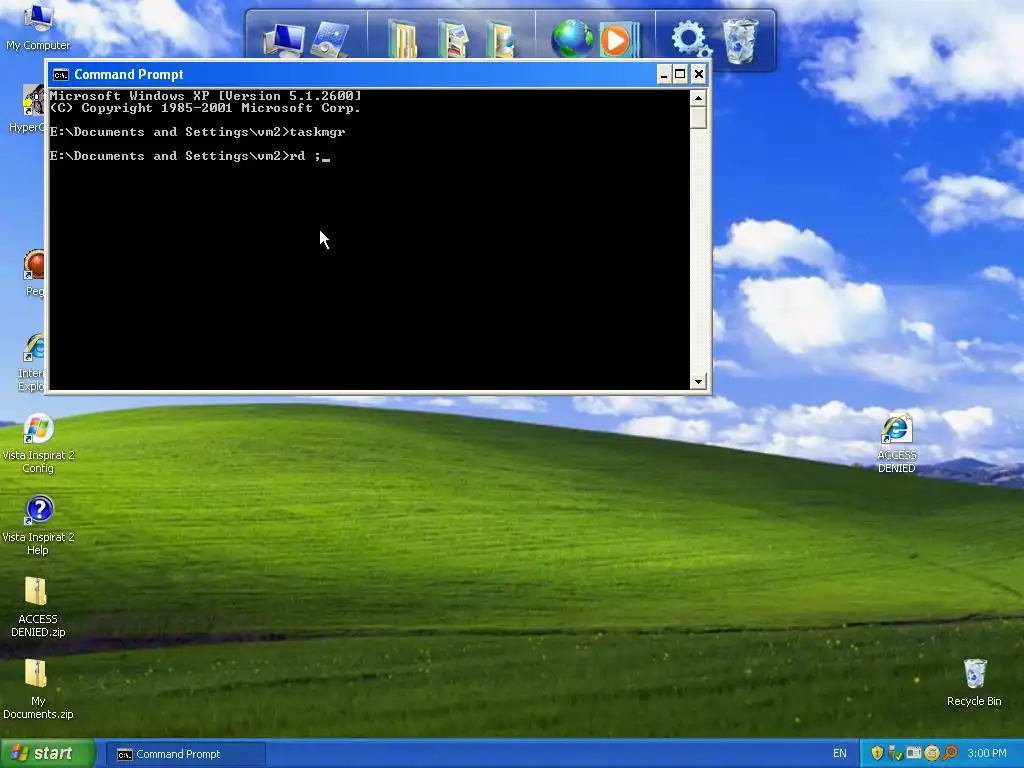Viewport: 1024px width, 768px height.
Task: Open the Start menu
Action: (x=48, y=753)
